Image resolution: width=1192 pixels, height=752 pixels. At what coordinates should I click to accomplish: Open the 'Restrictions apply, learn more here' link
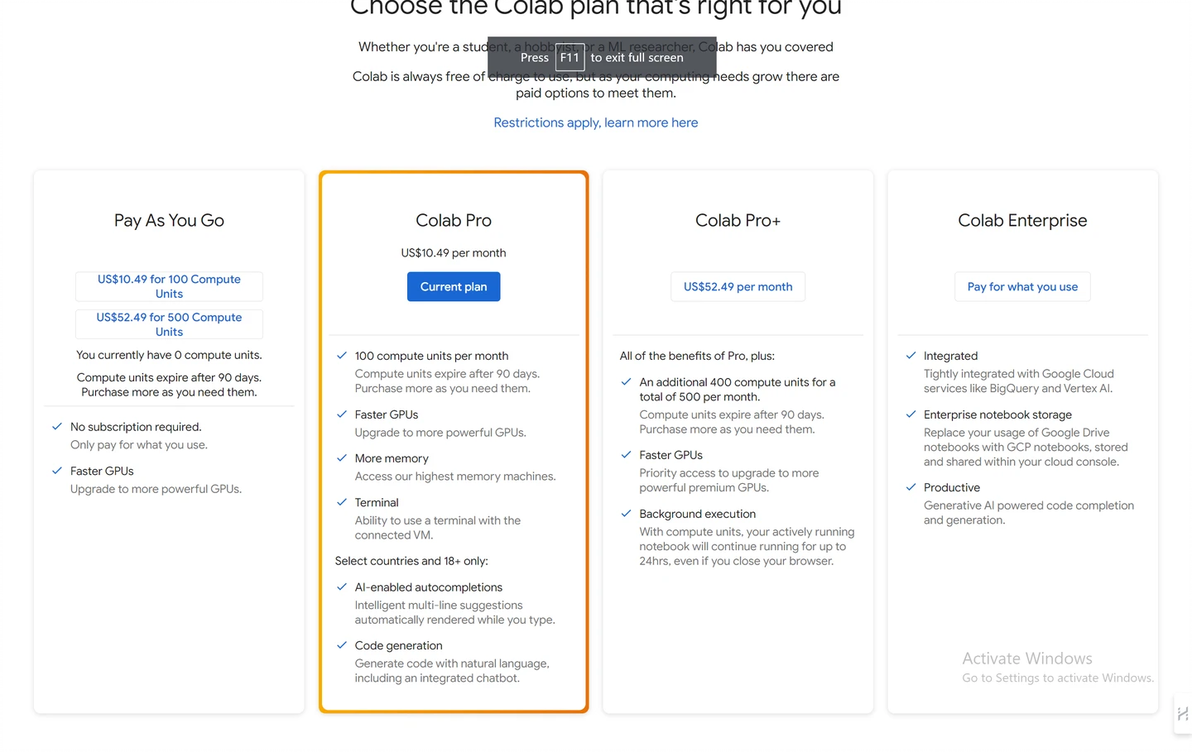coord(595,123)
